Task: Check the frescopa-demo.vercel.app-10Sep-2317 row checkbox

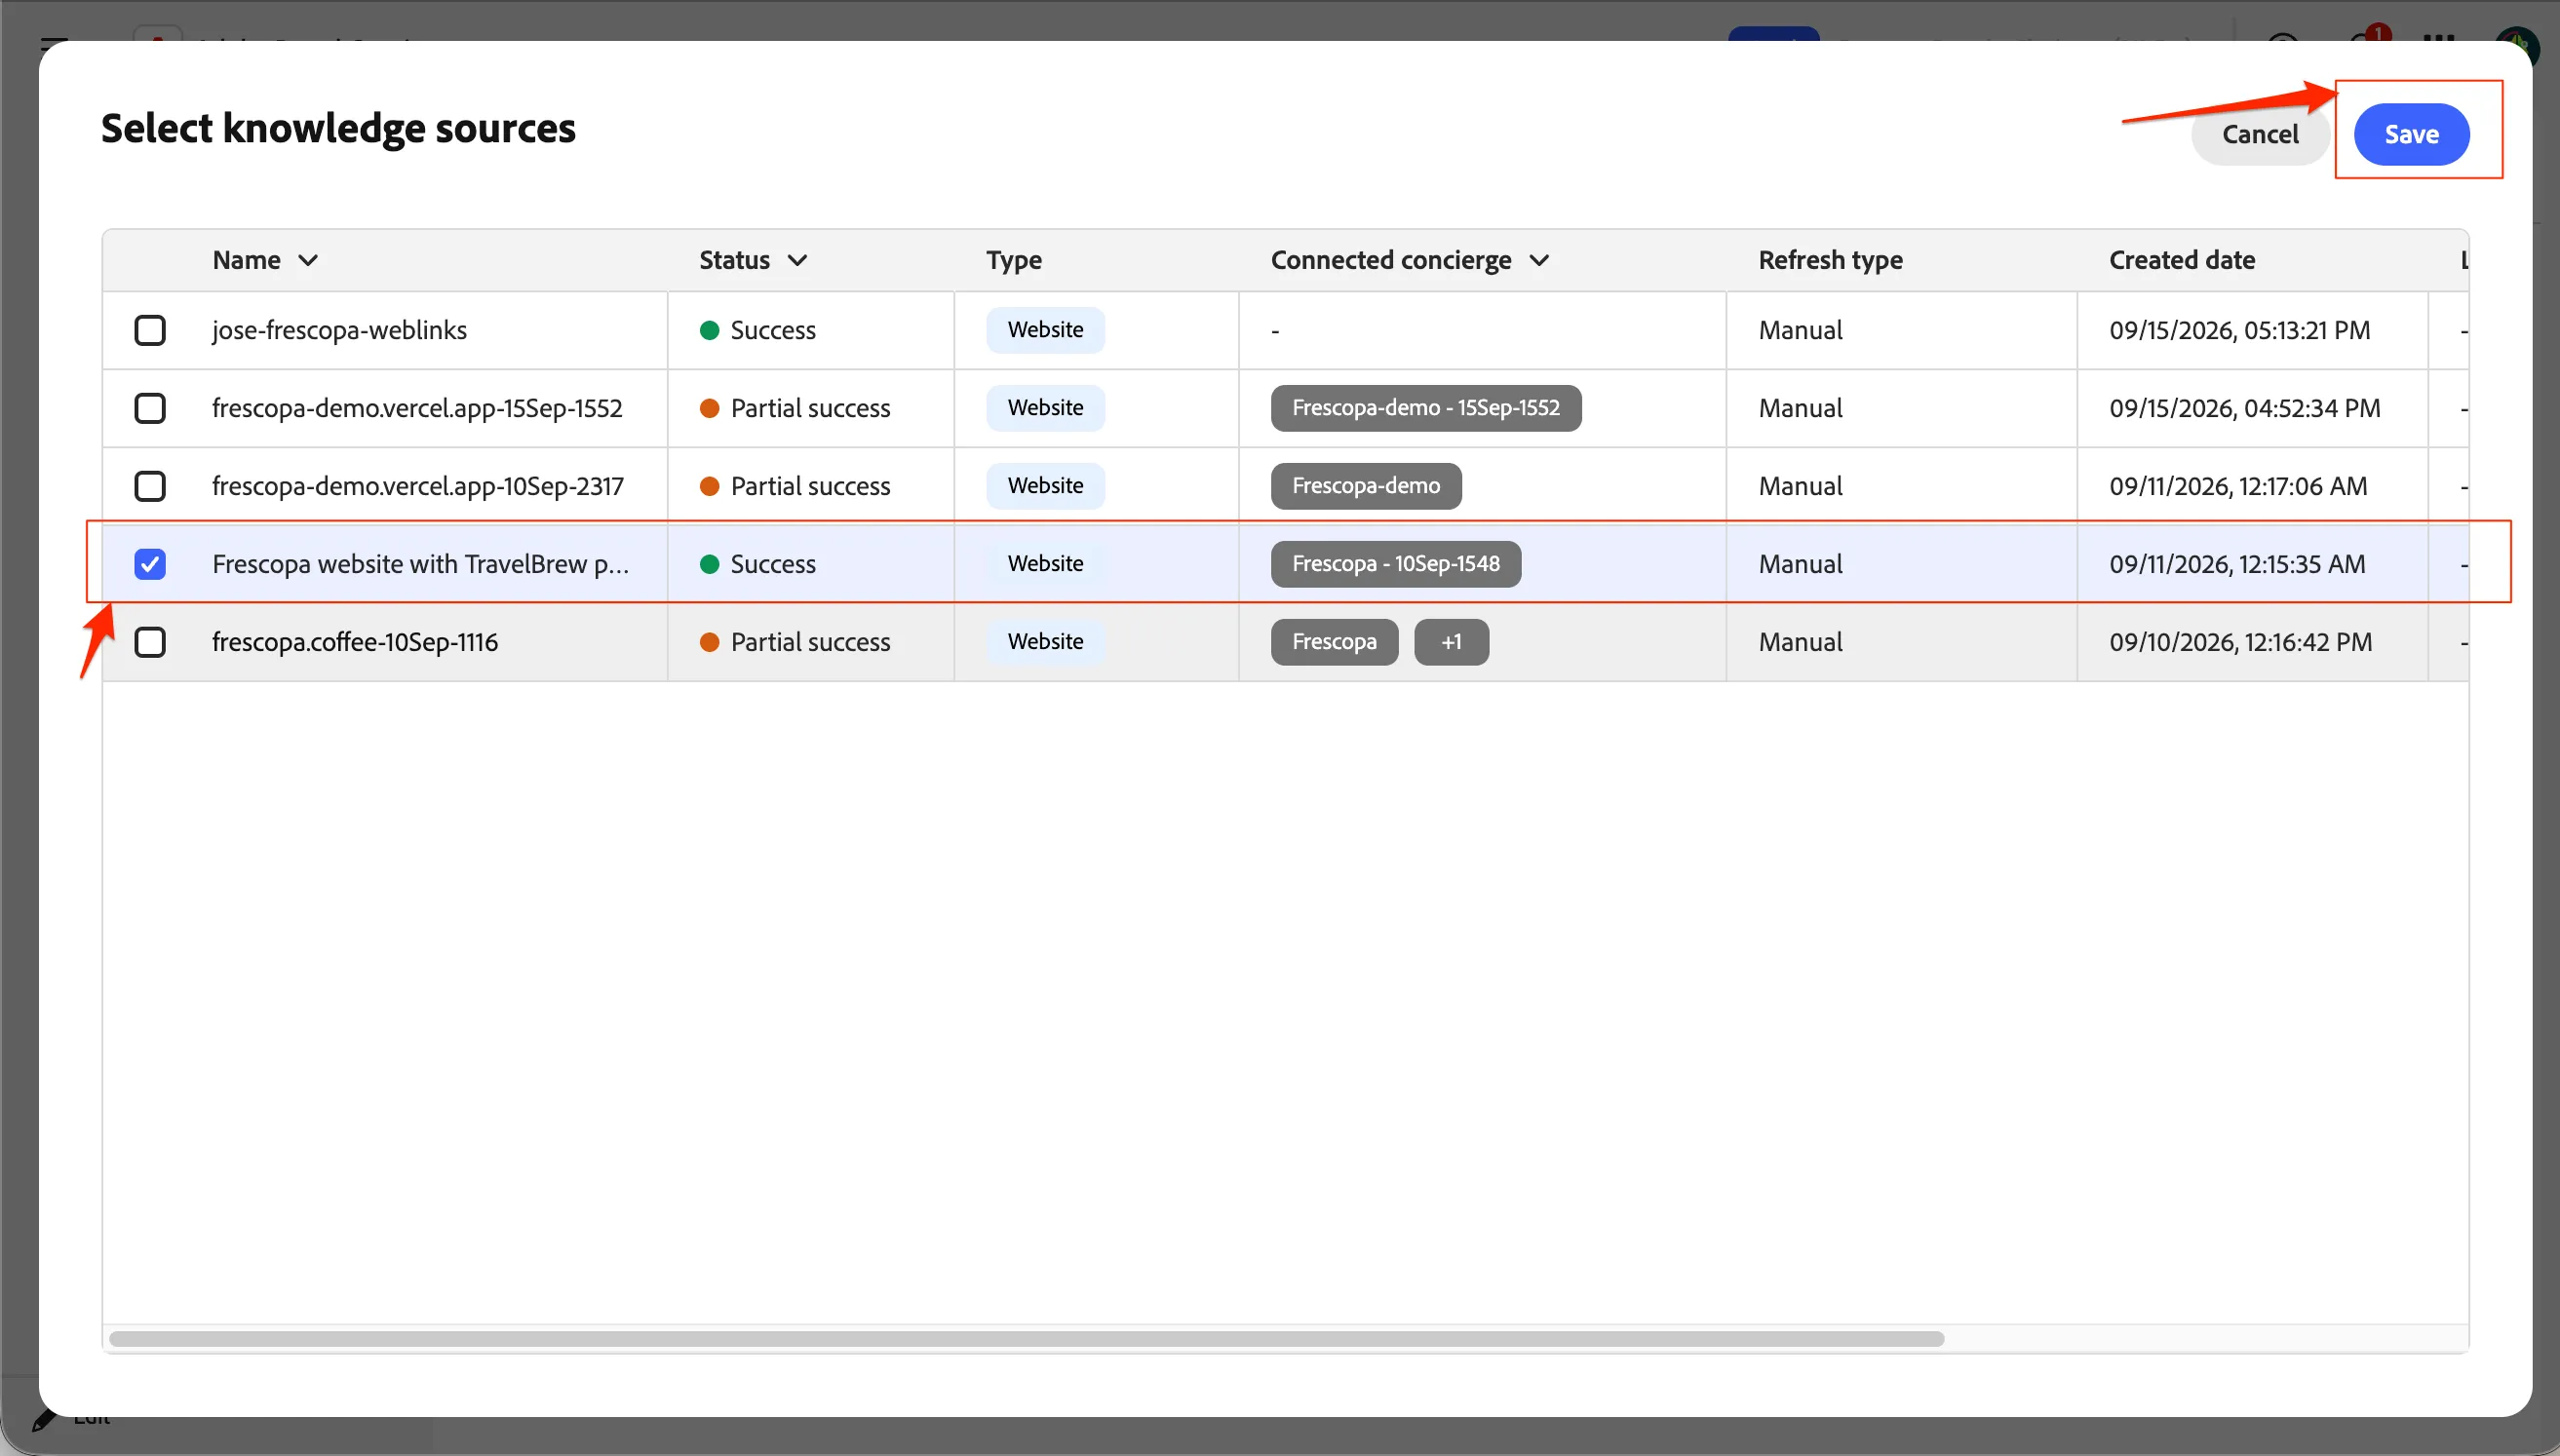Action: coord(150,486)
